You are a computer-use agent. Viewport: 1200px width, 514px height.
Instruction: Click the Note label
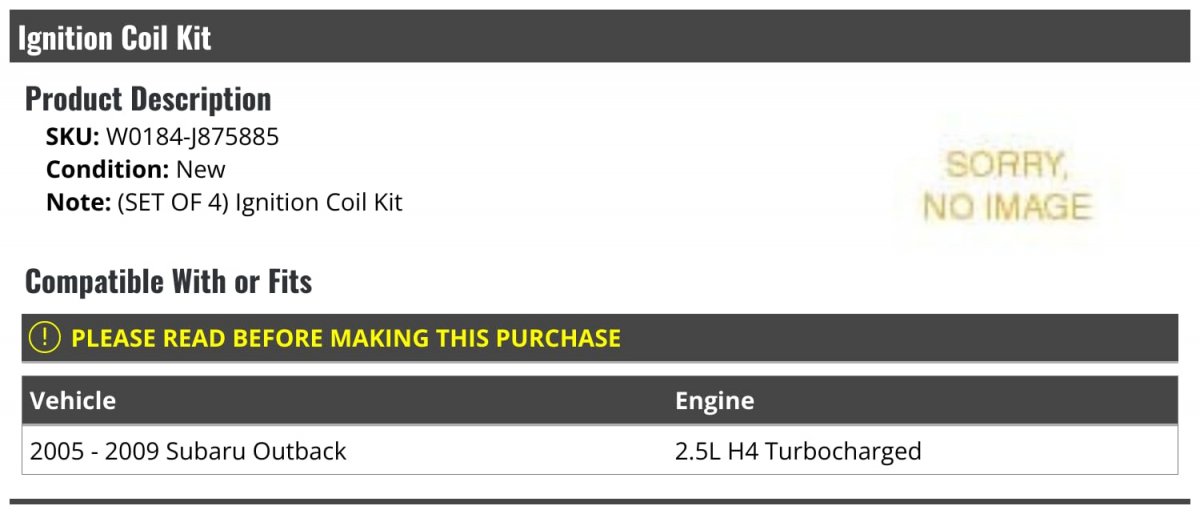pyautogui.click(x=78, y=202)
